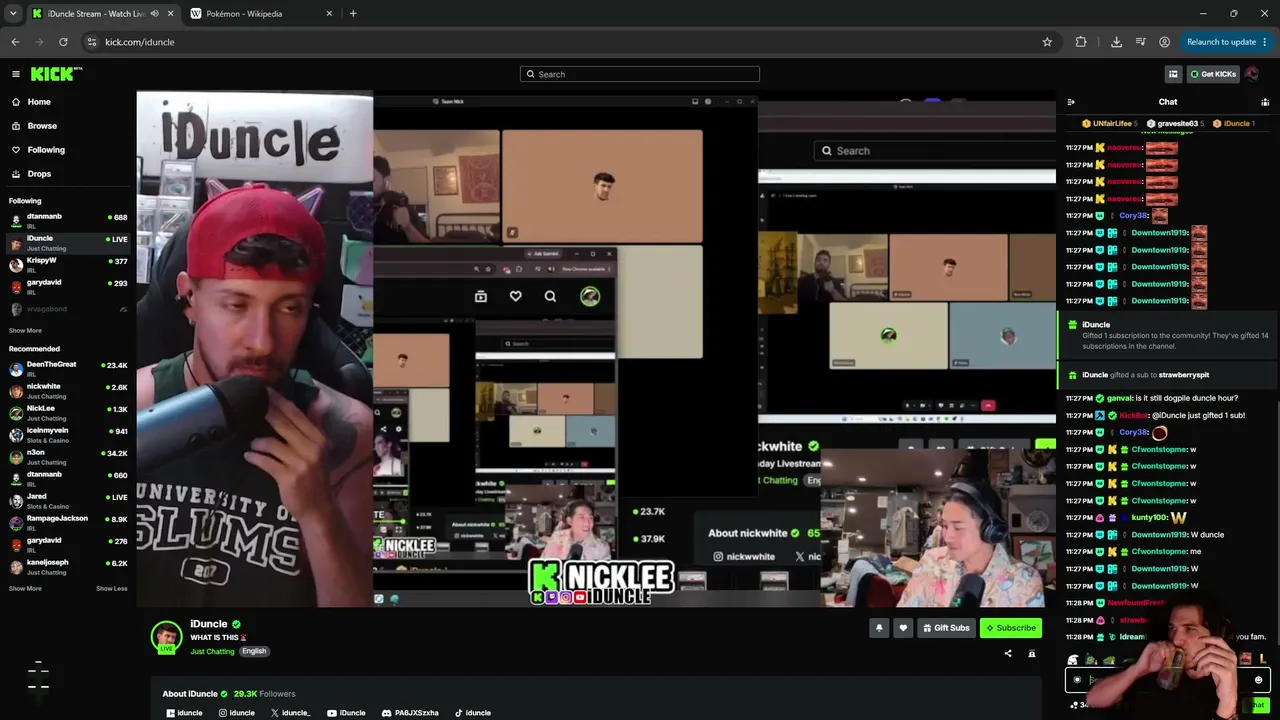Open iDuncle's YouTube link
The width and height of the screenshot is (1280, 720).
click(346, 713)
